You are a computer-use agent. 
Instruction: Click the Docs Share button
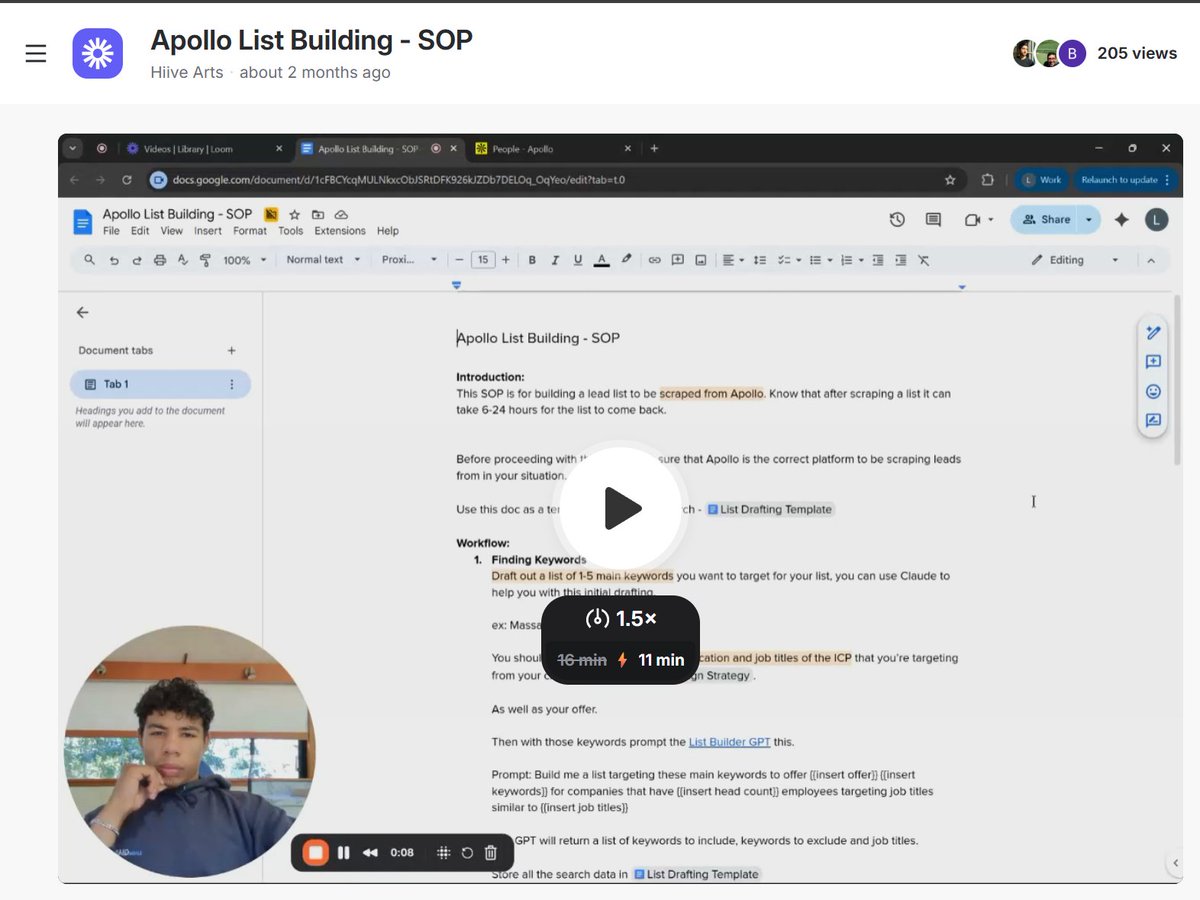click(x=1046, y=220)
